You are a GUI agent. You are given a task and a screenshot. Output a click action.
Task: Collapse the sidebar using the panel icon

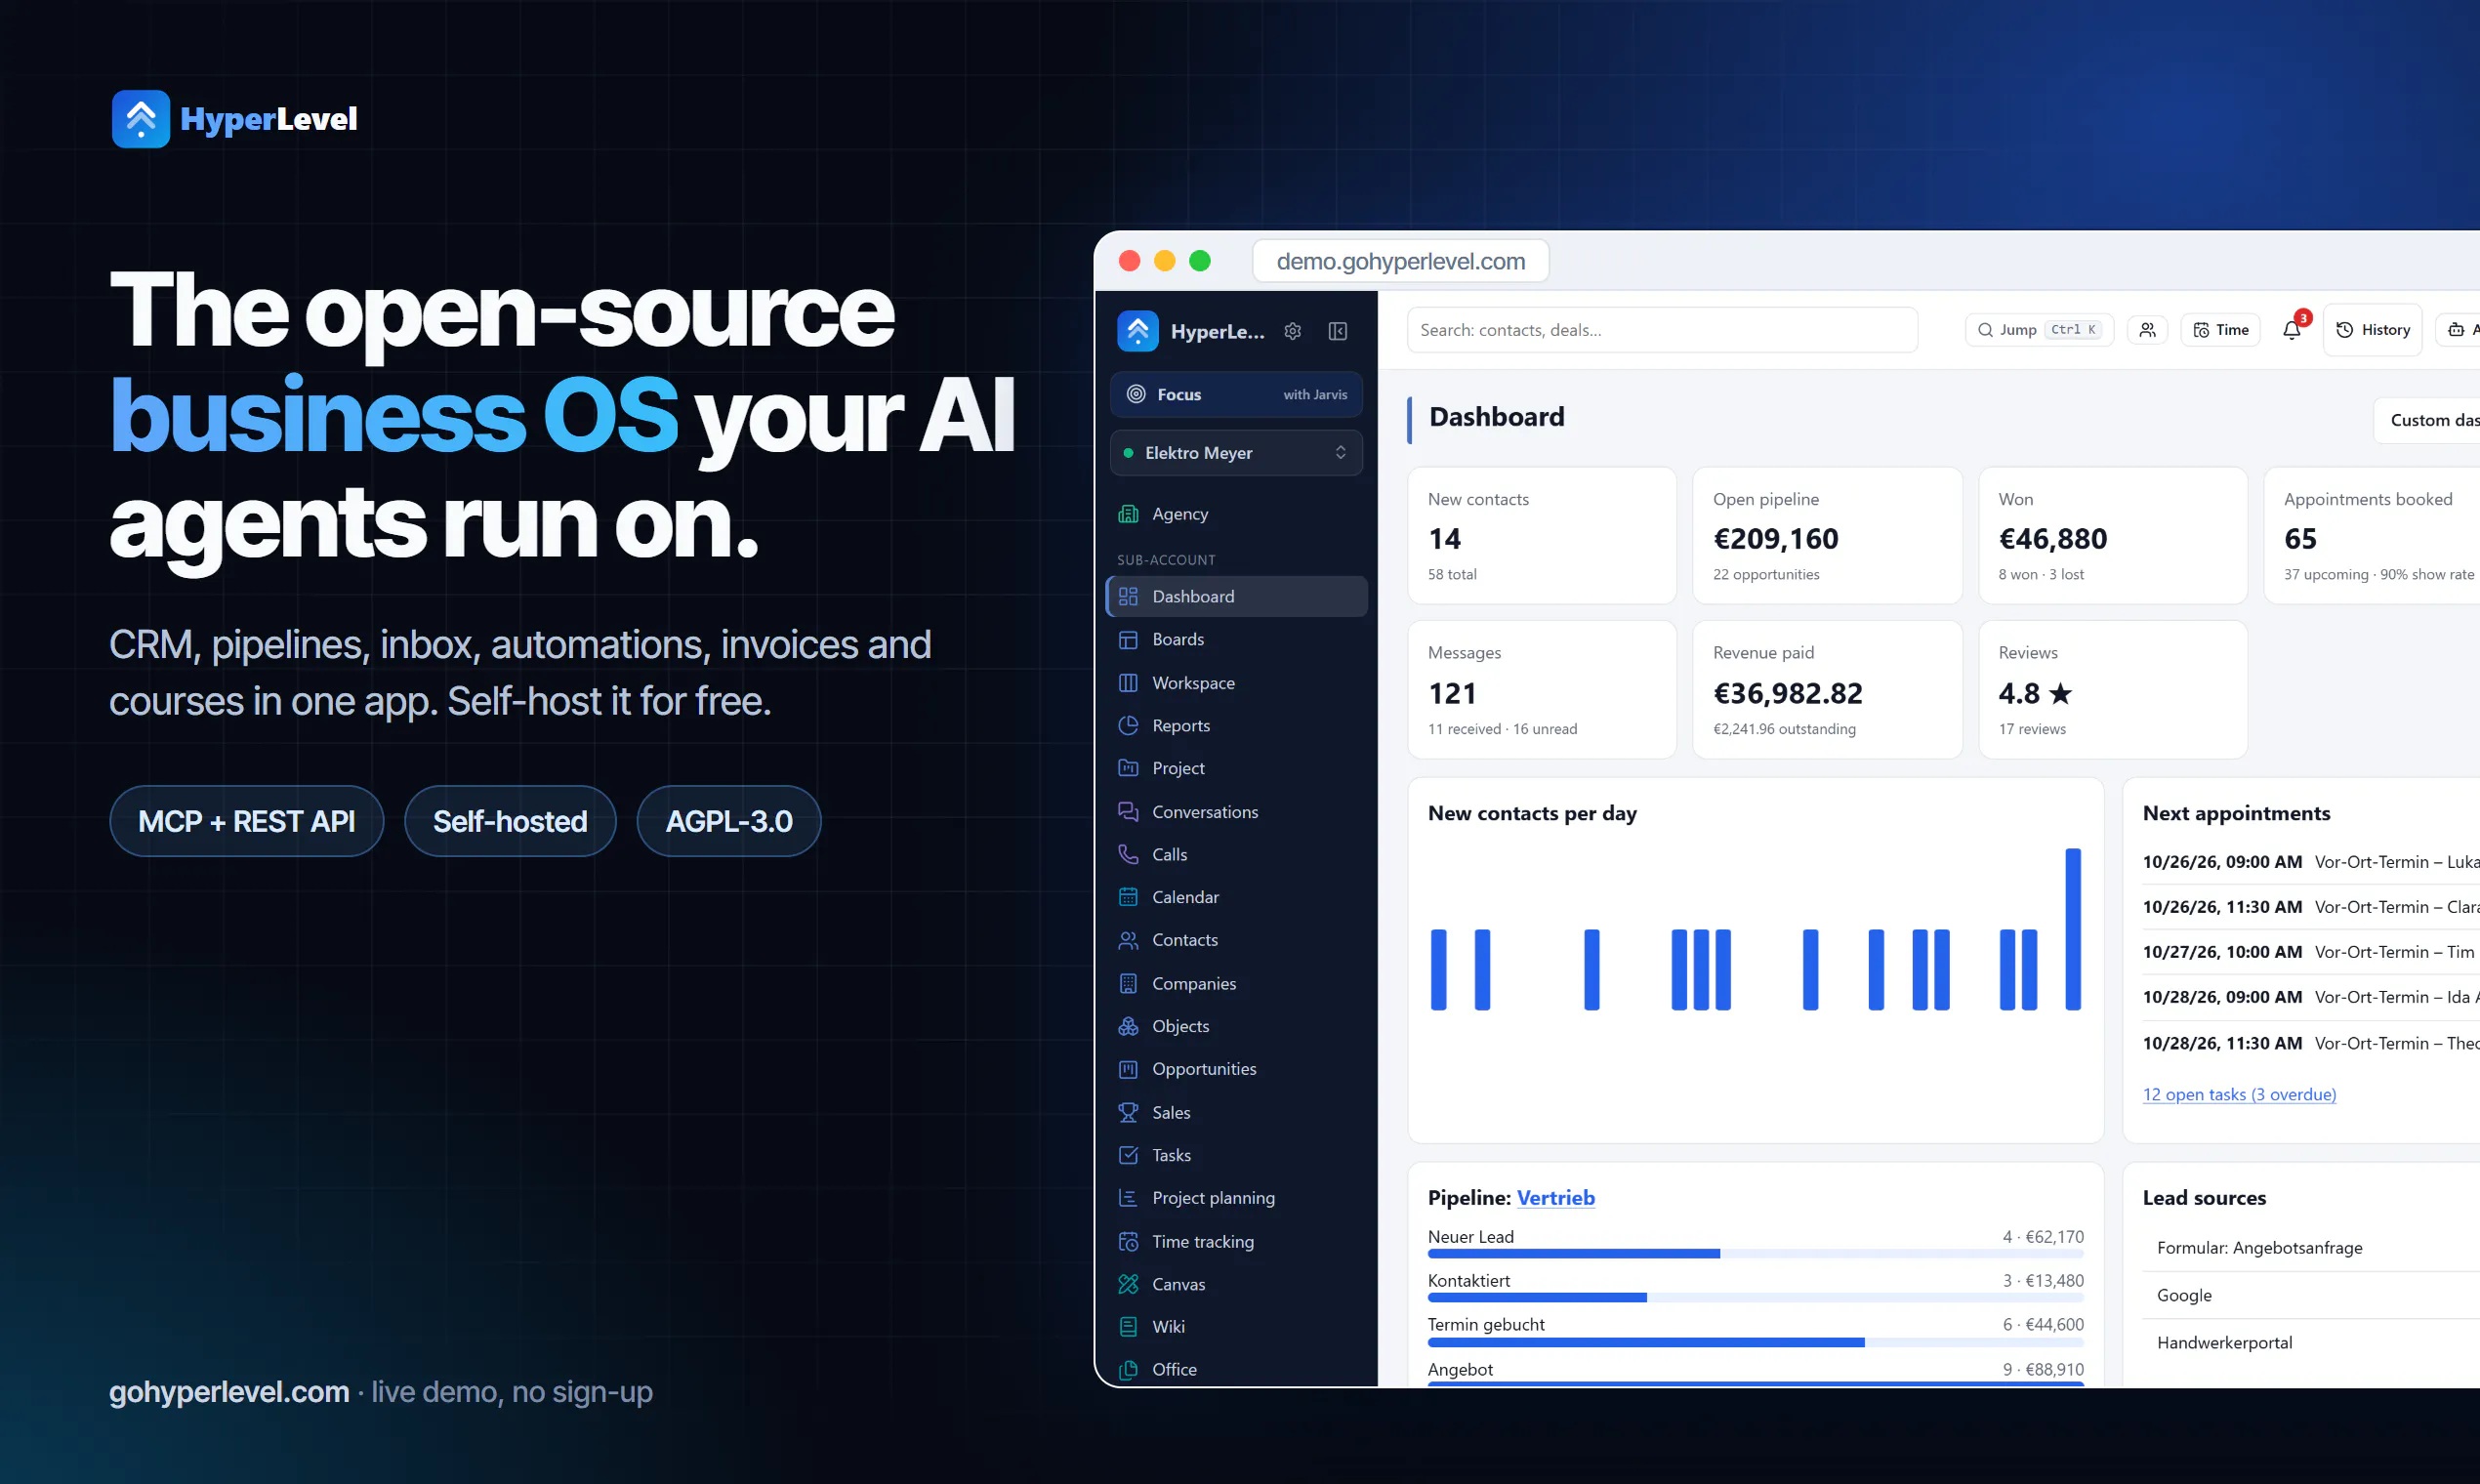pyautogui.click(x=1337, y=331)
